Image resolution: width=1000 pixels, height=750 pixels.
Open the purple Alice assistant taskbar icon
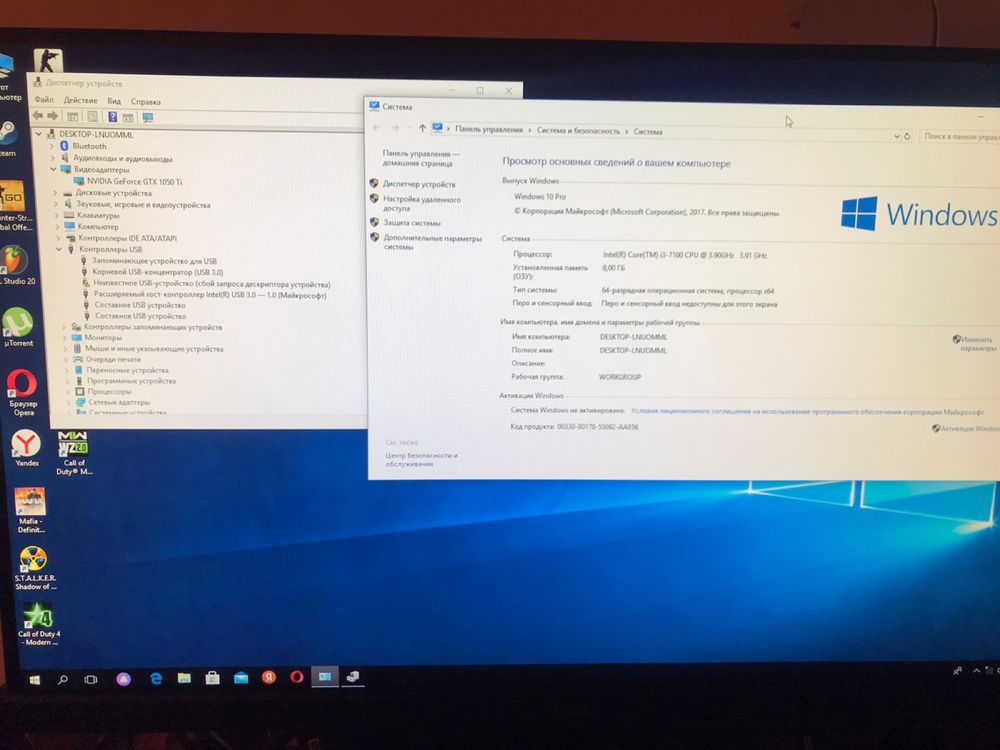click(x=124, y=679)
